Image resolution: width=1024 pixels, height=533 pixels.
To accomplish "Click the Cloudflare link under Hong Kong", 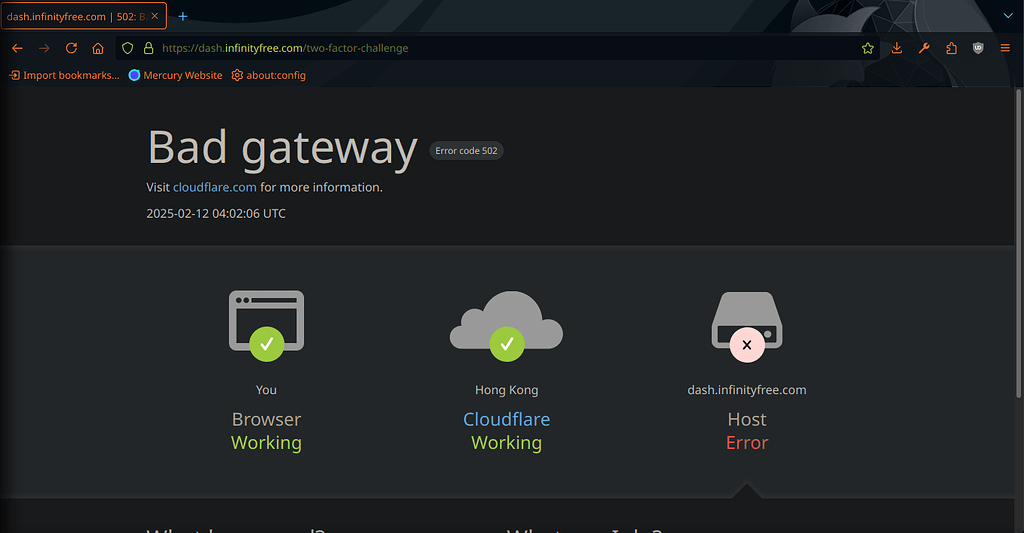I will coord(506,419).
